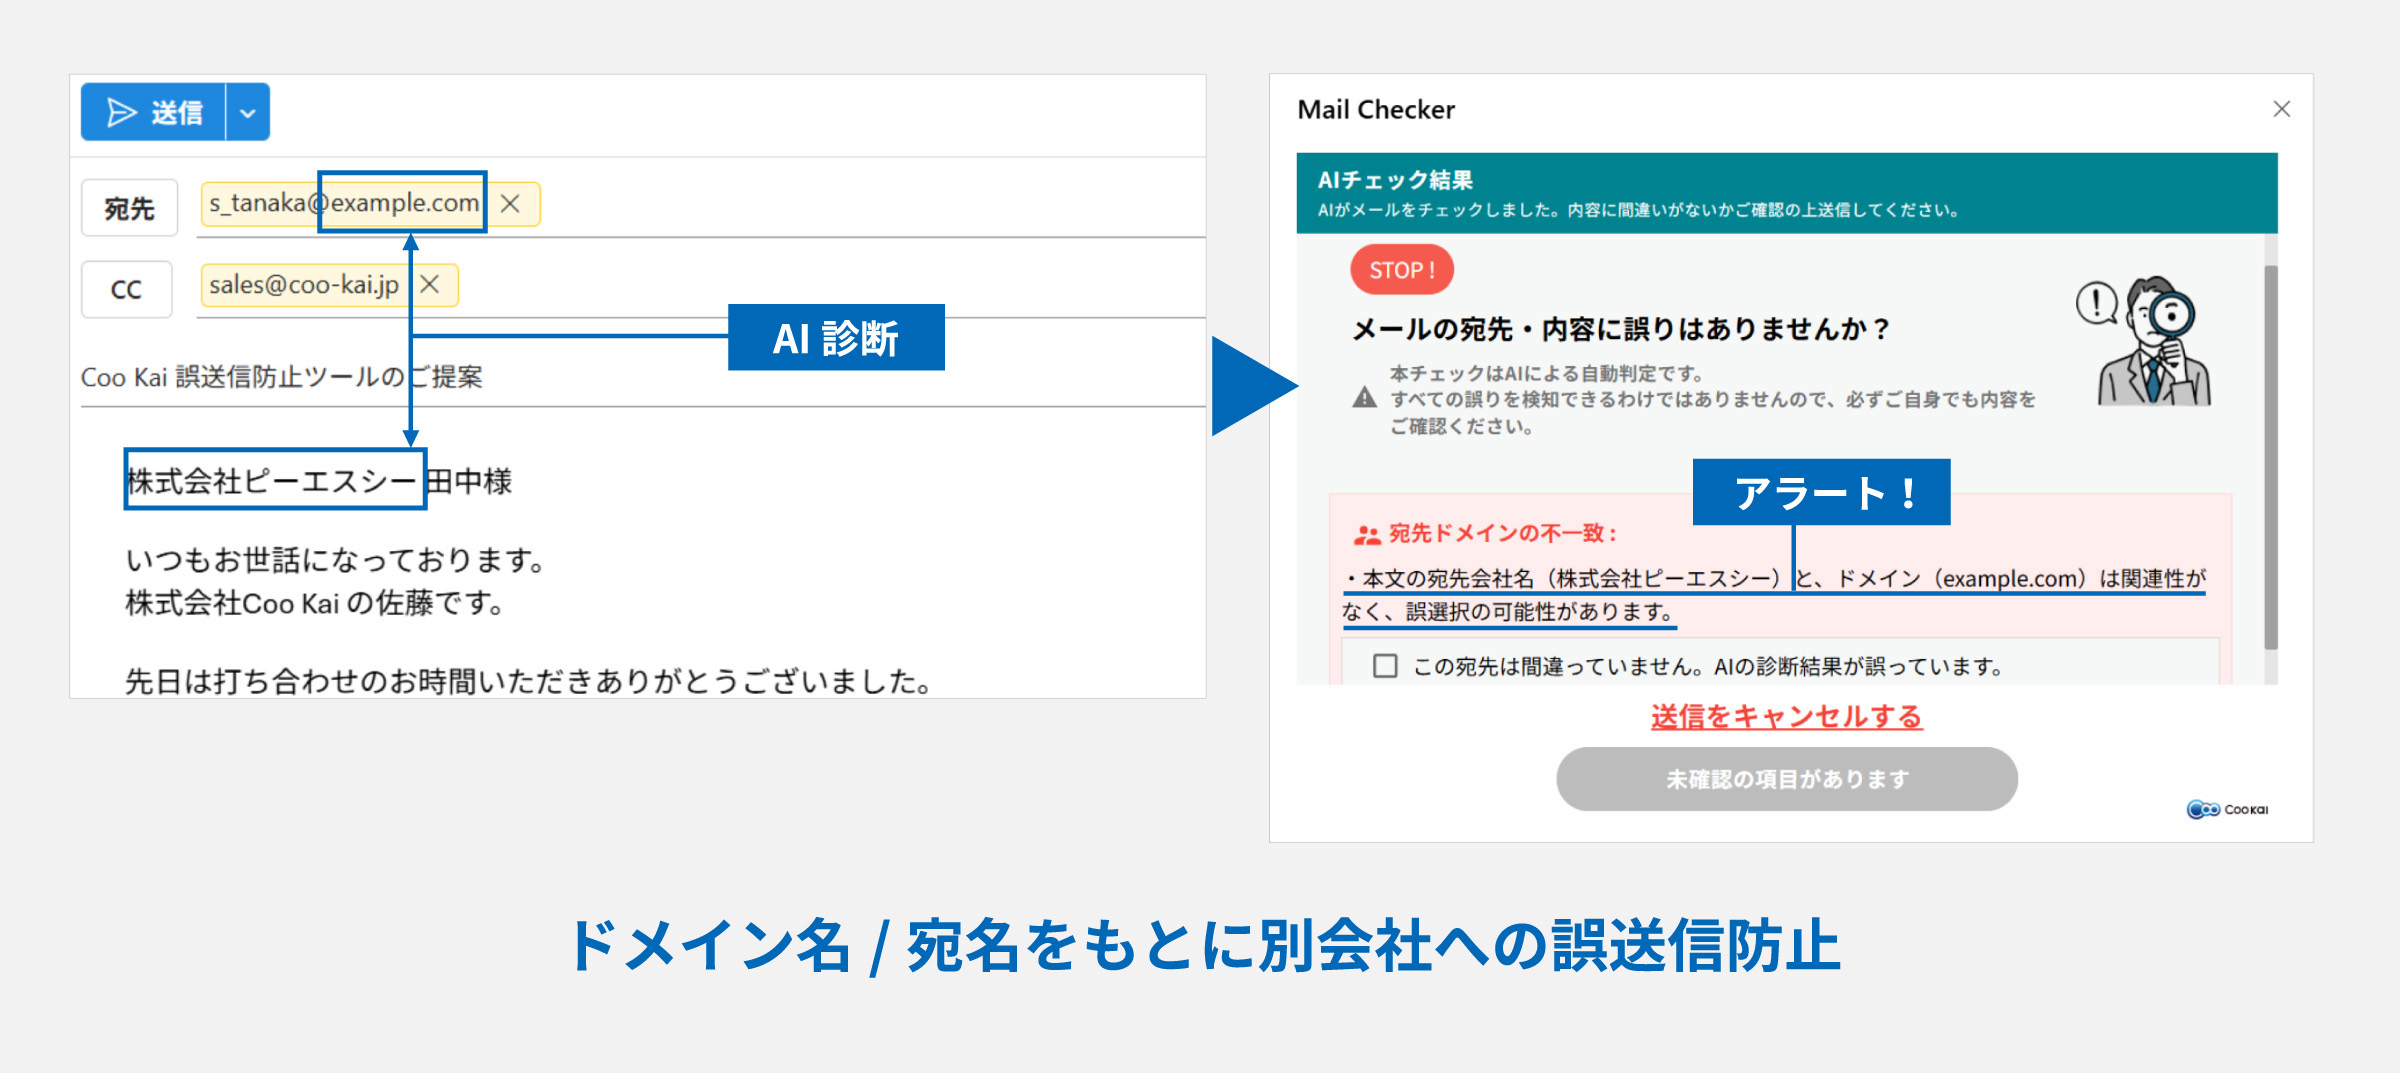Click the 宛先 field label
The width and height of the screenshot is (2400, 1073).
pyautogui.click(x=128, y=207)
